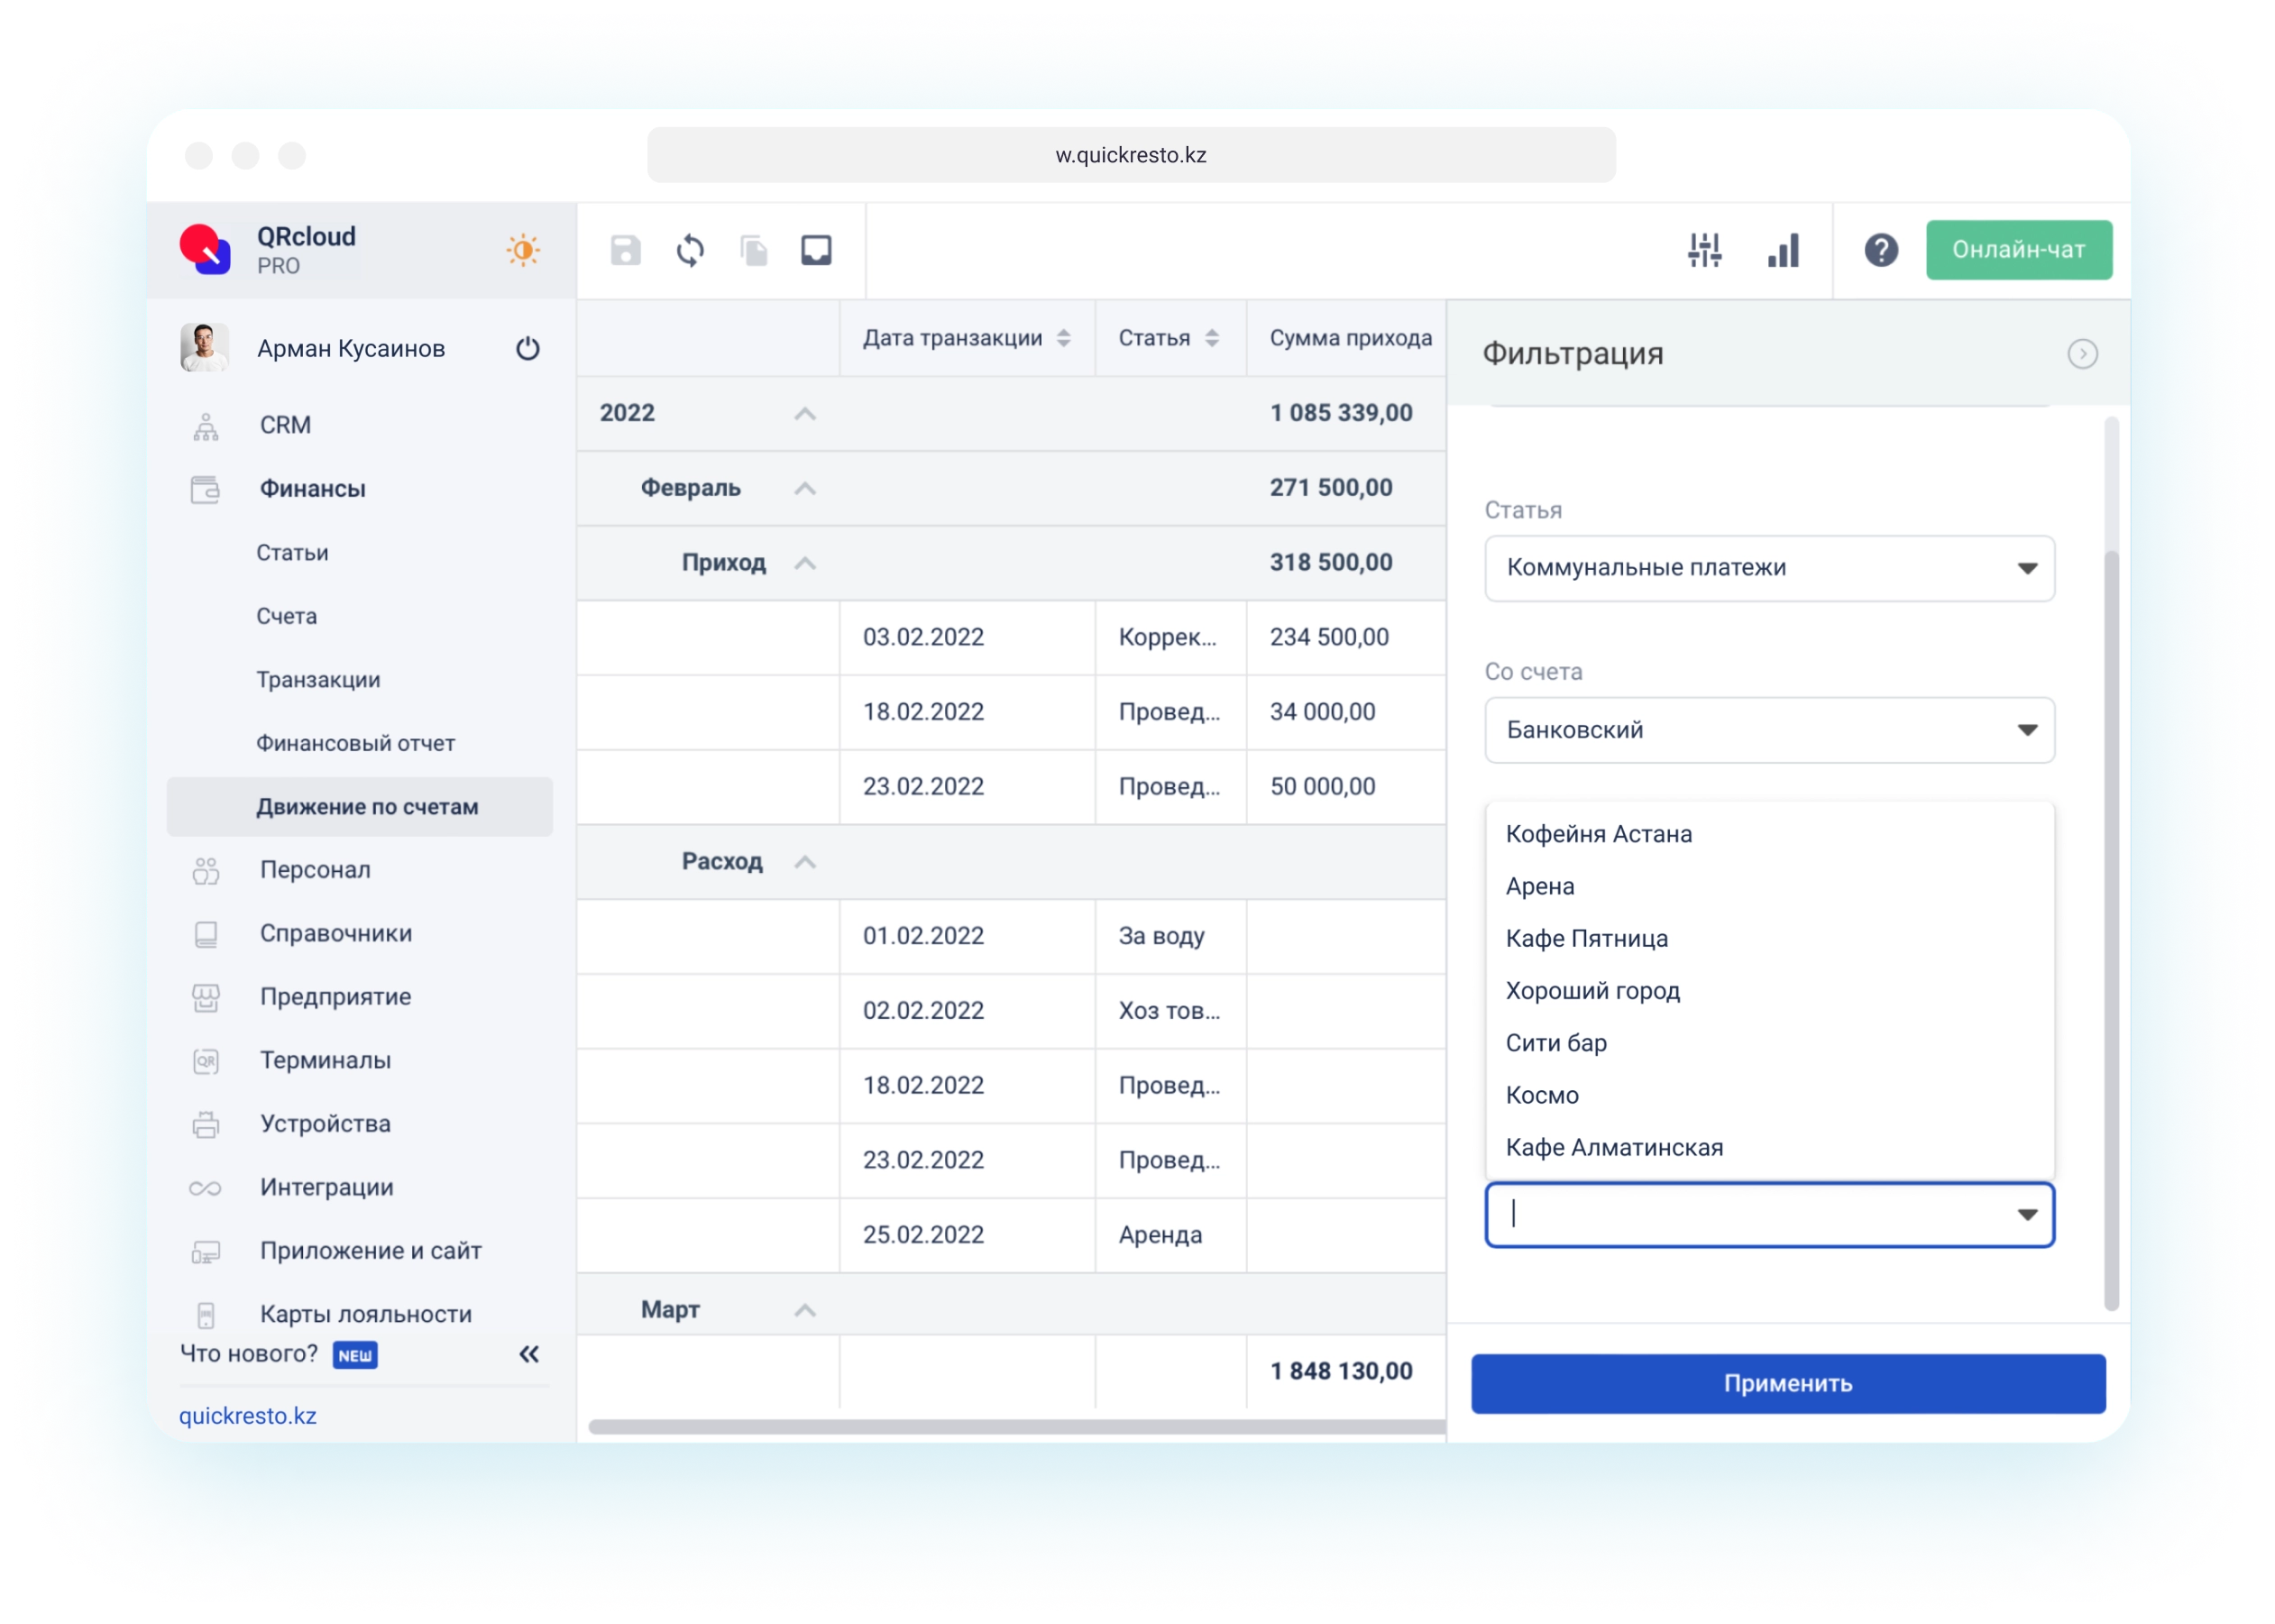Click the power logout icon
The height and width of the screenshot is (1624, 2275).
coord(528,348)
